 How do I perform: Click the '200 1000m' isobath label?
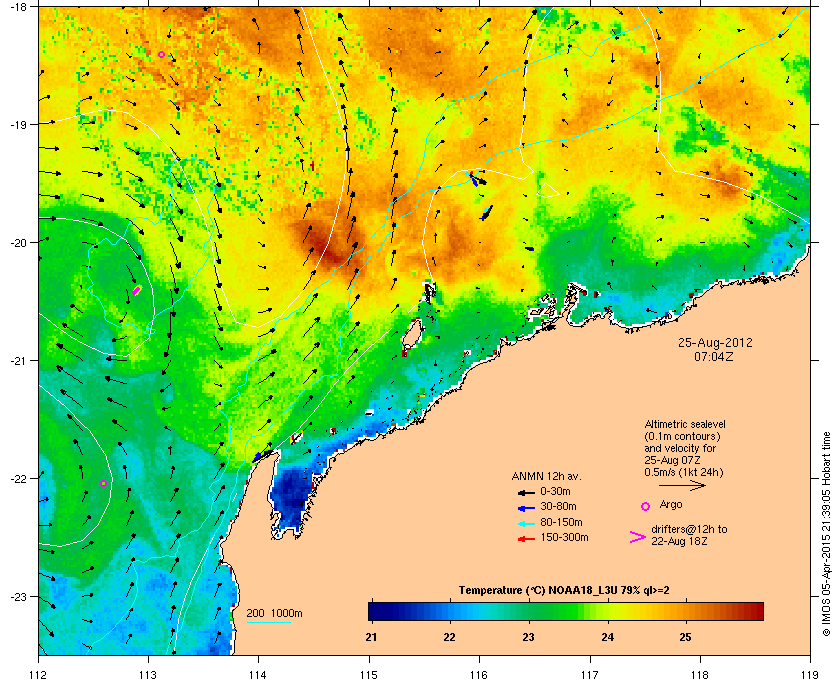[x=274, y=613]
